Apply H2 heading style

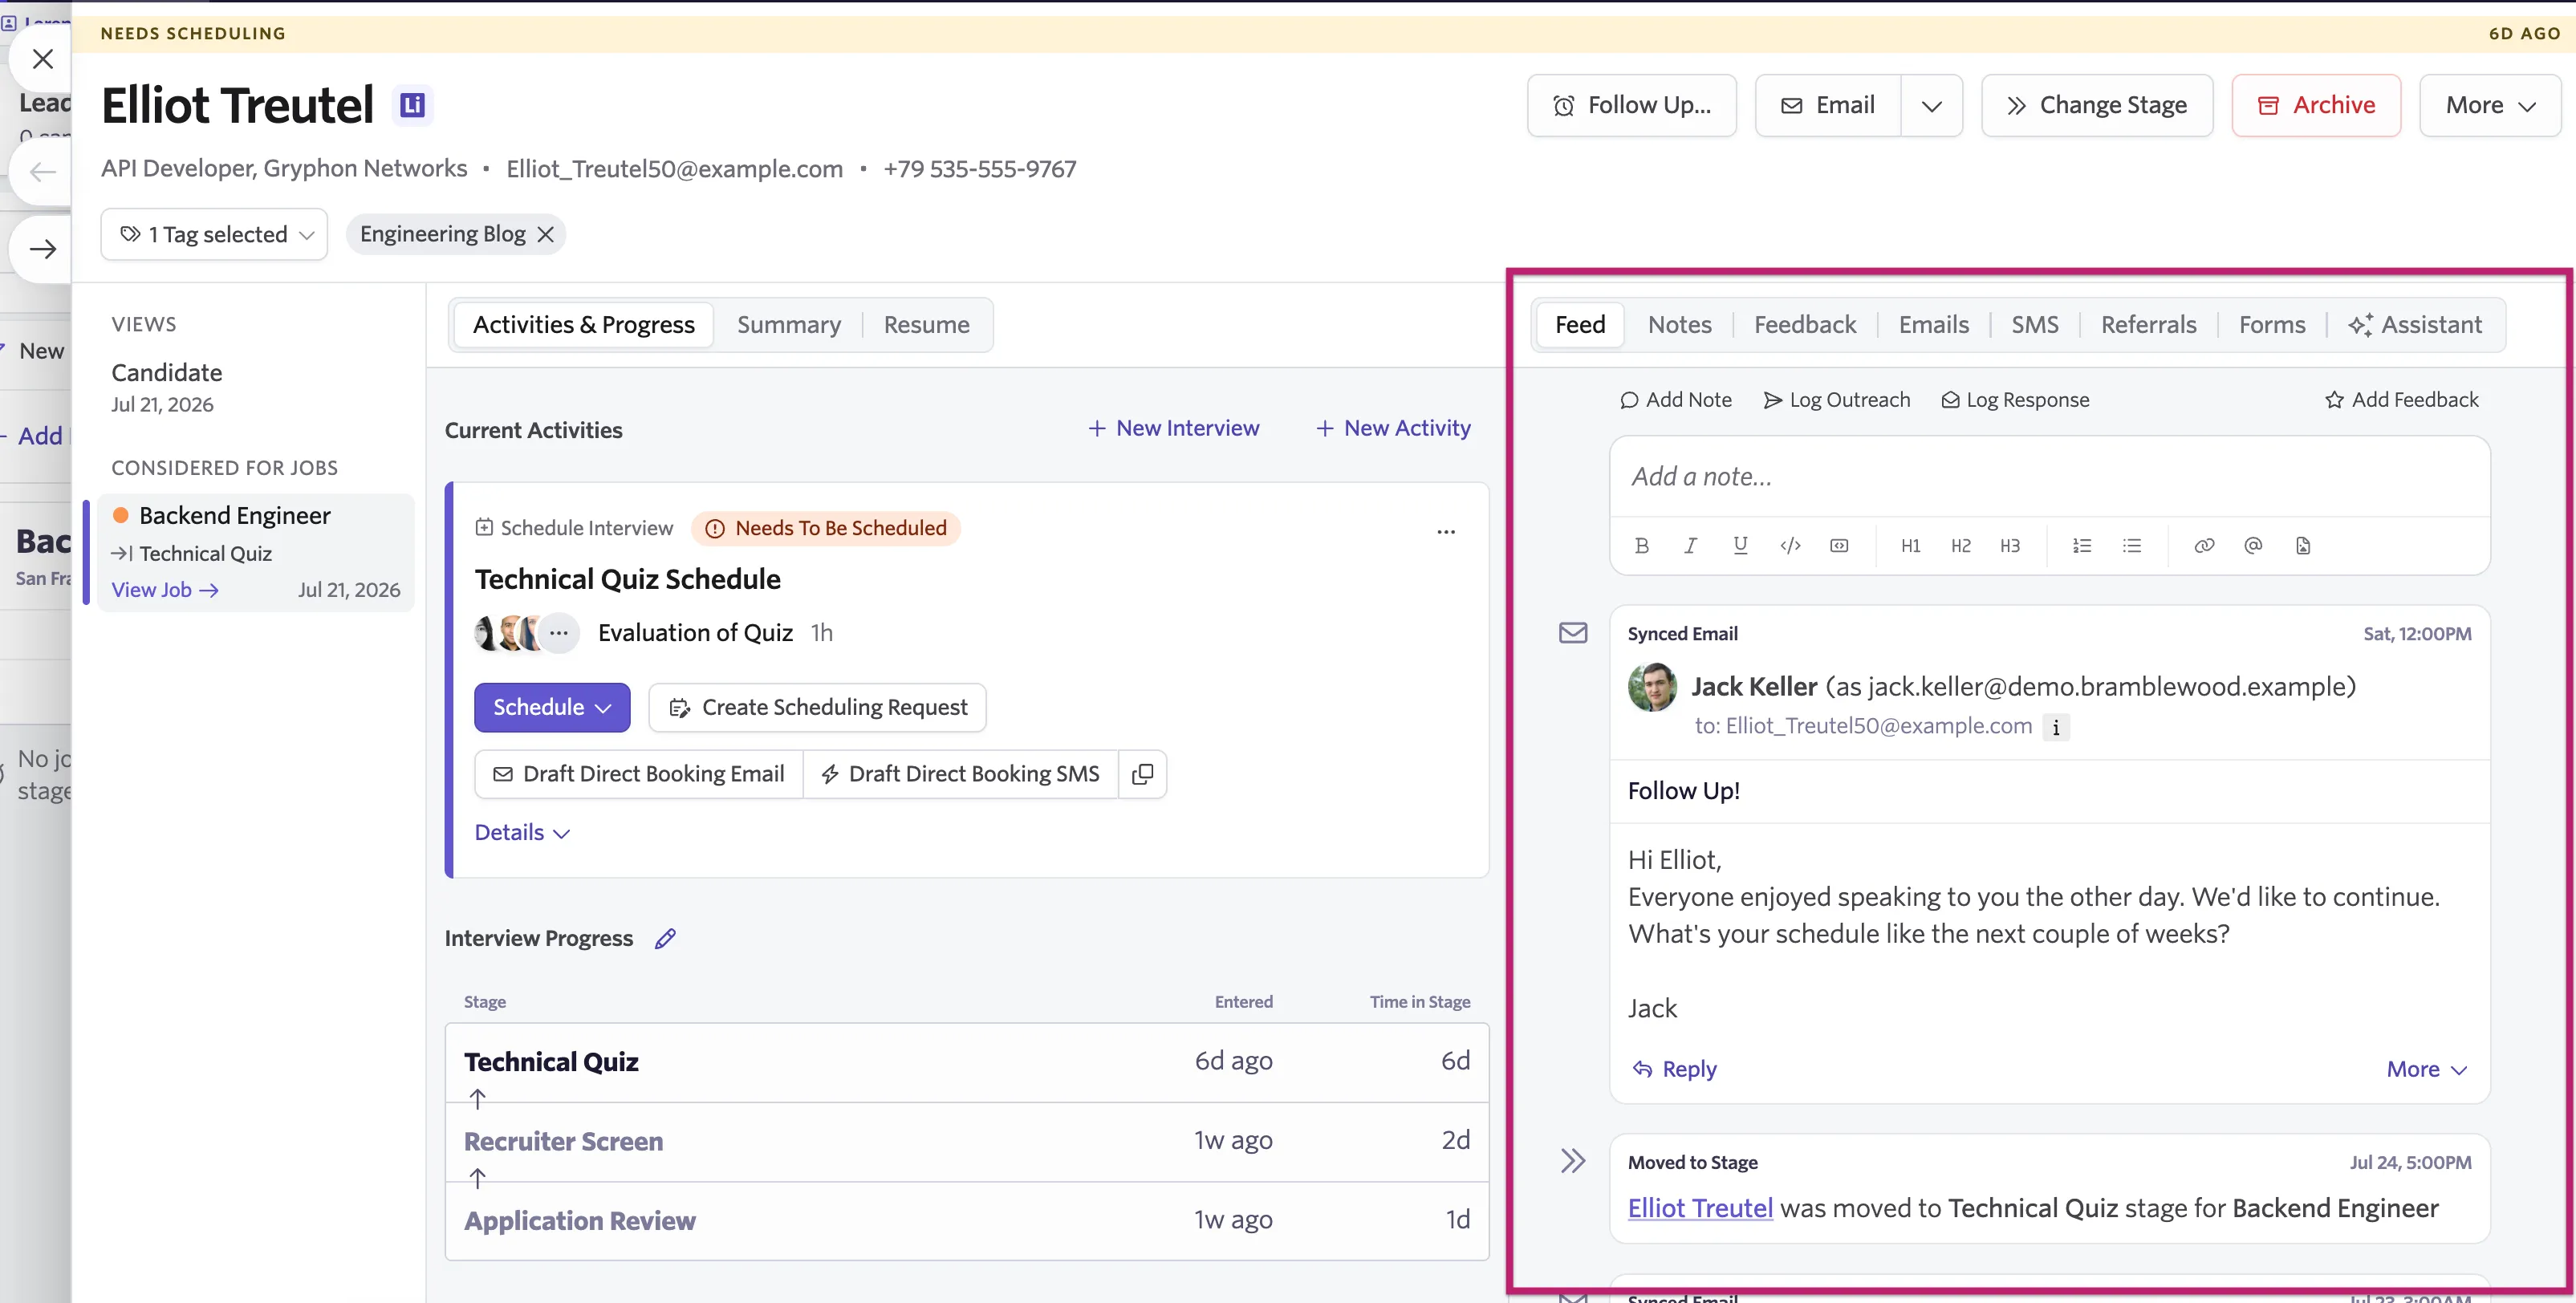[1960, 545]
